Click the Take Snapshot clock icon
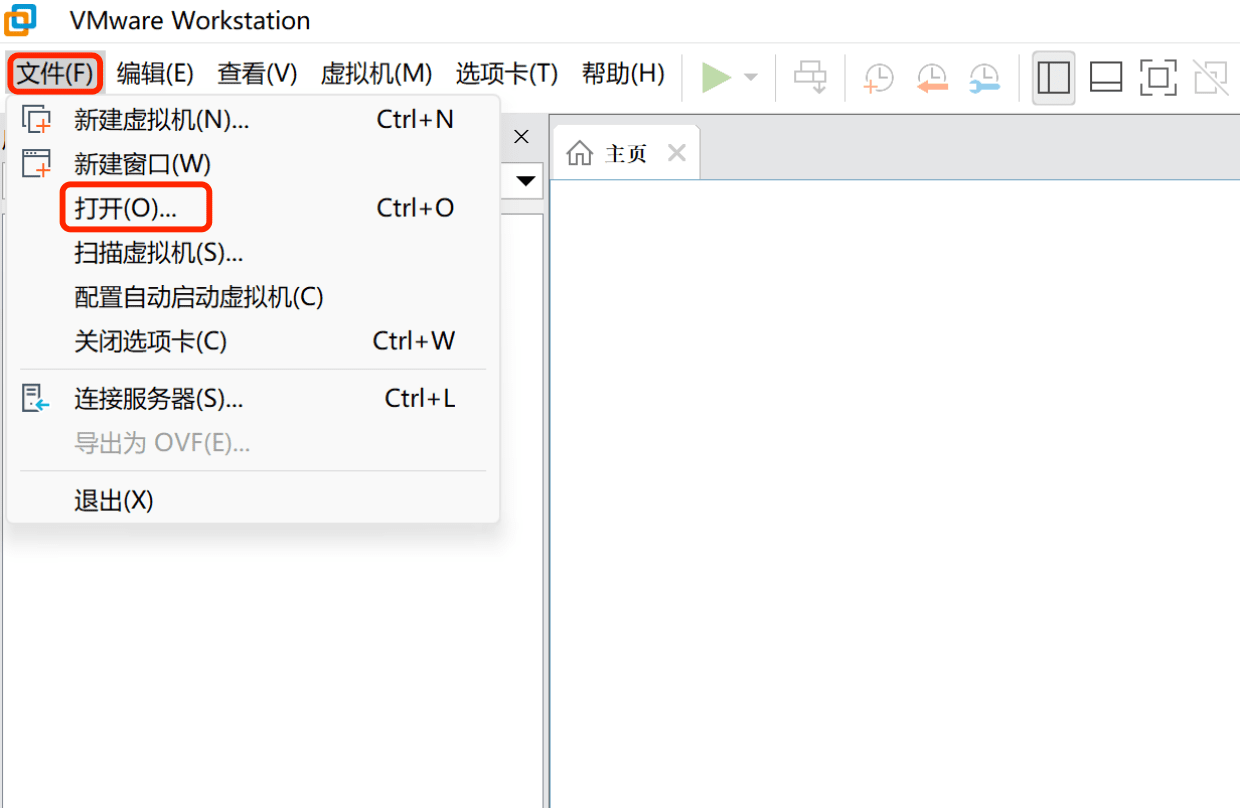1240x808 pixels. (x=878, y=78)
